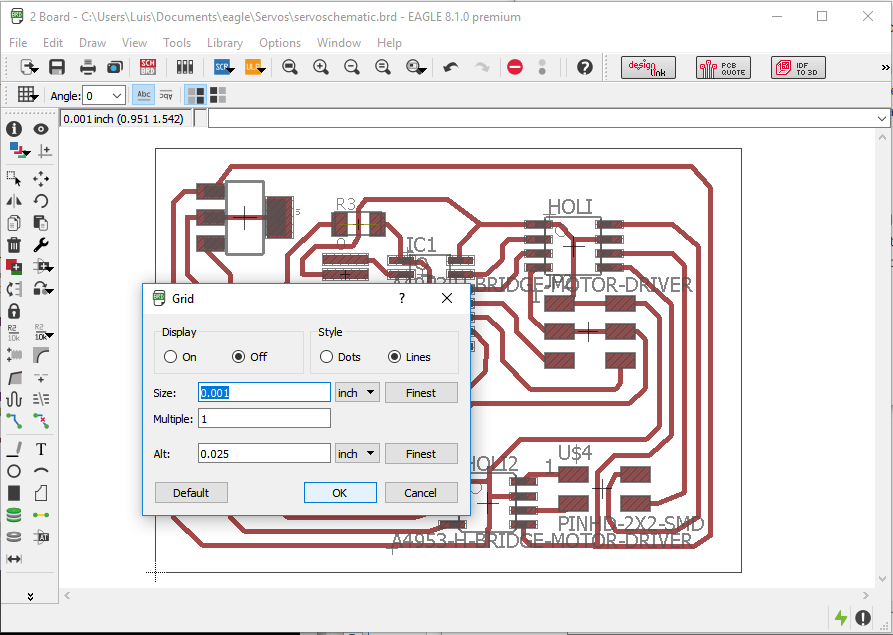Open the Edit menu
This screenshot has height=635, width=893.
[53, 43]
